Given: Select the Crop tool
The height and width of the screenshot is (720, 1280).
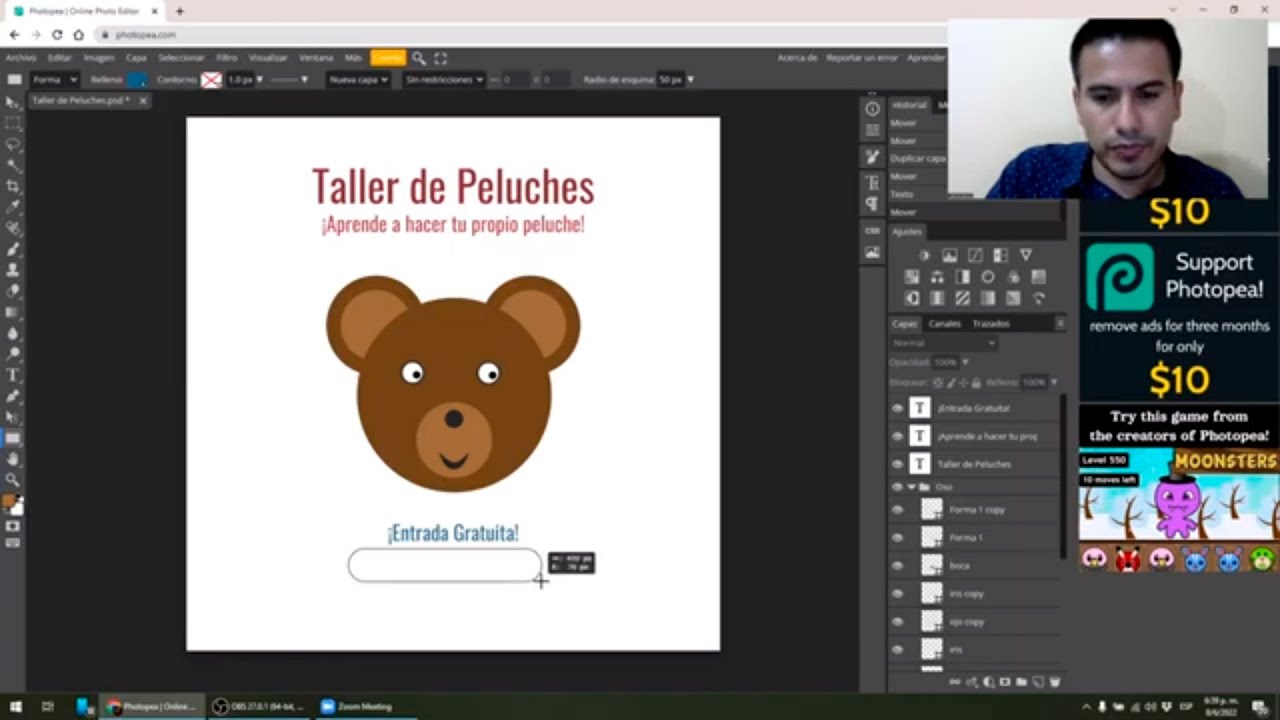Looking at the screenshot, I should point(13,186).
